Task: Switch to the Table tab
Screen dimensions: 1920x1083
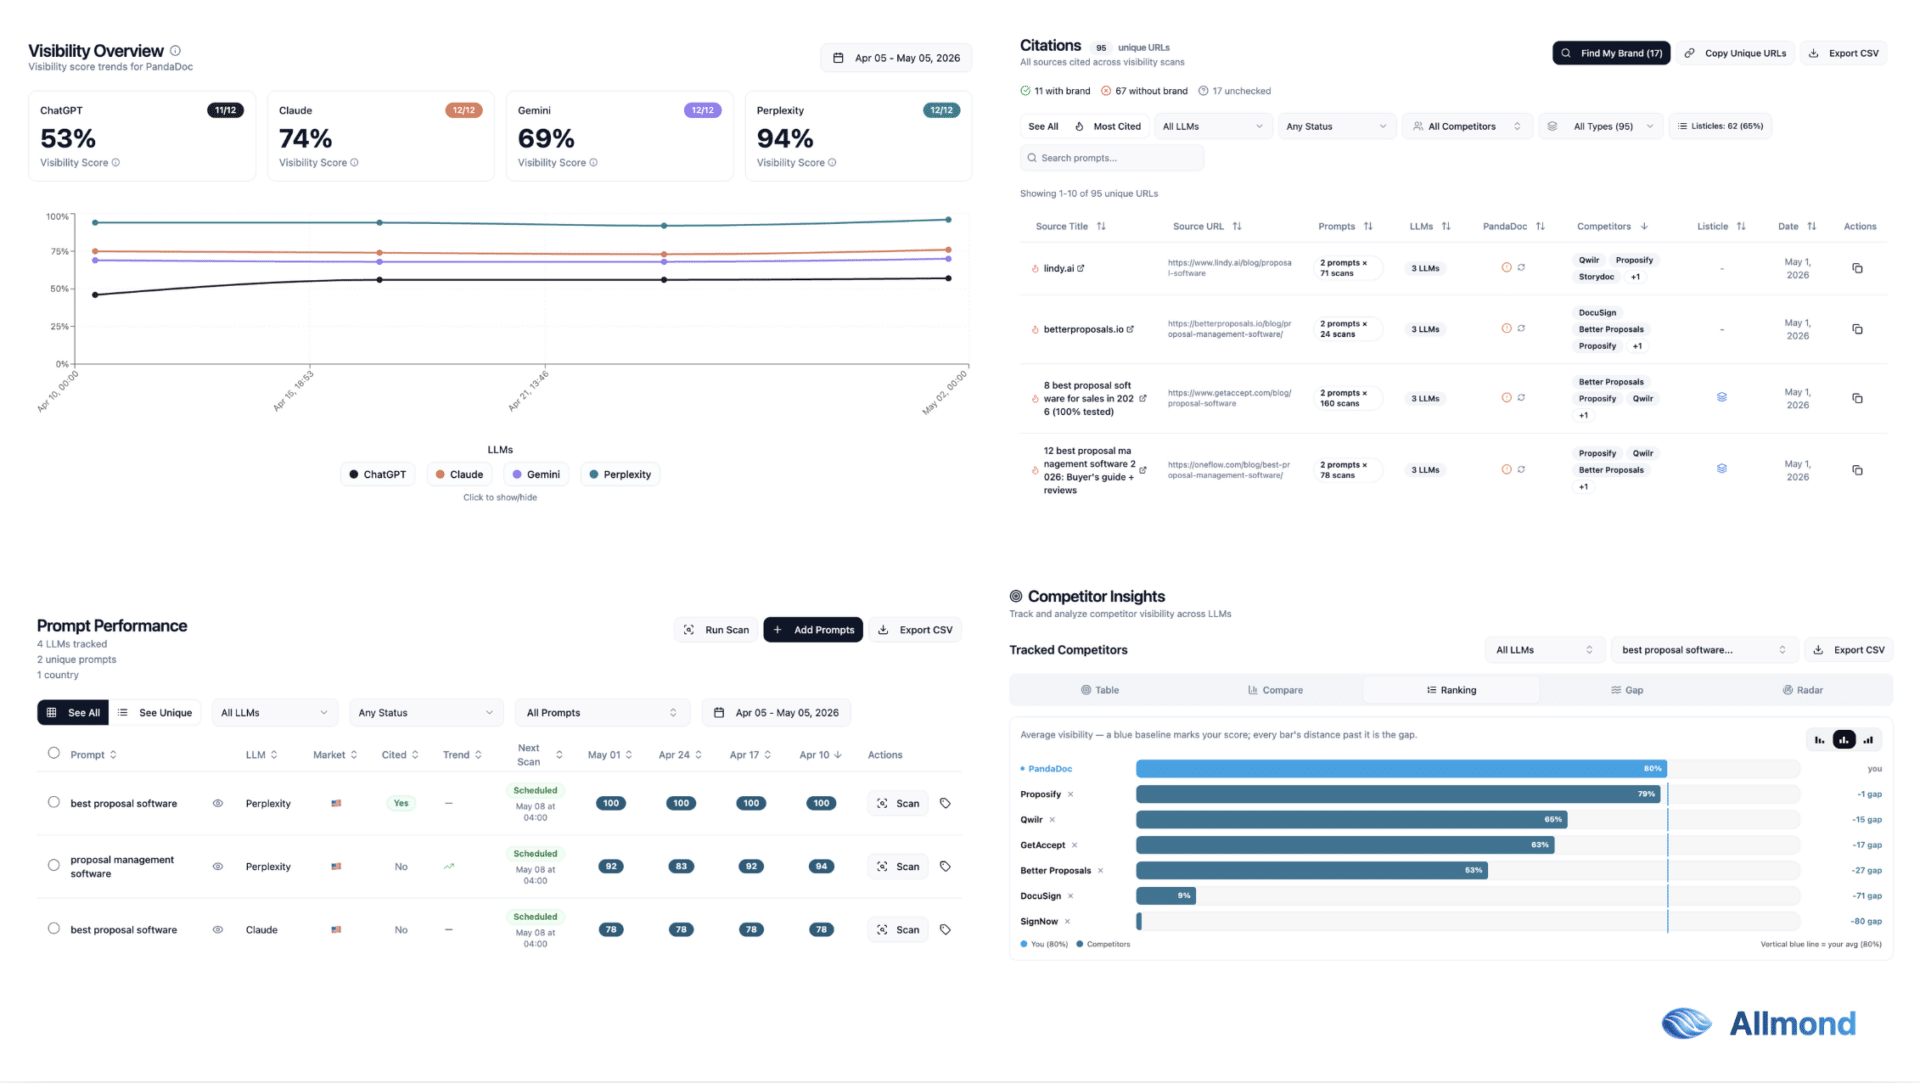Action: (1099, 690)
